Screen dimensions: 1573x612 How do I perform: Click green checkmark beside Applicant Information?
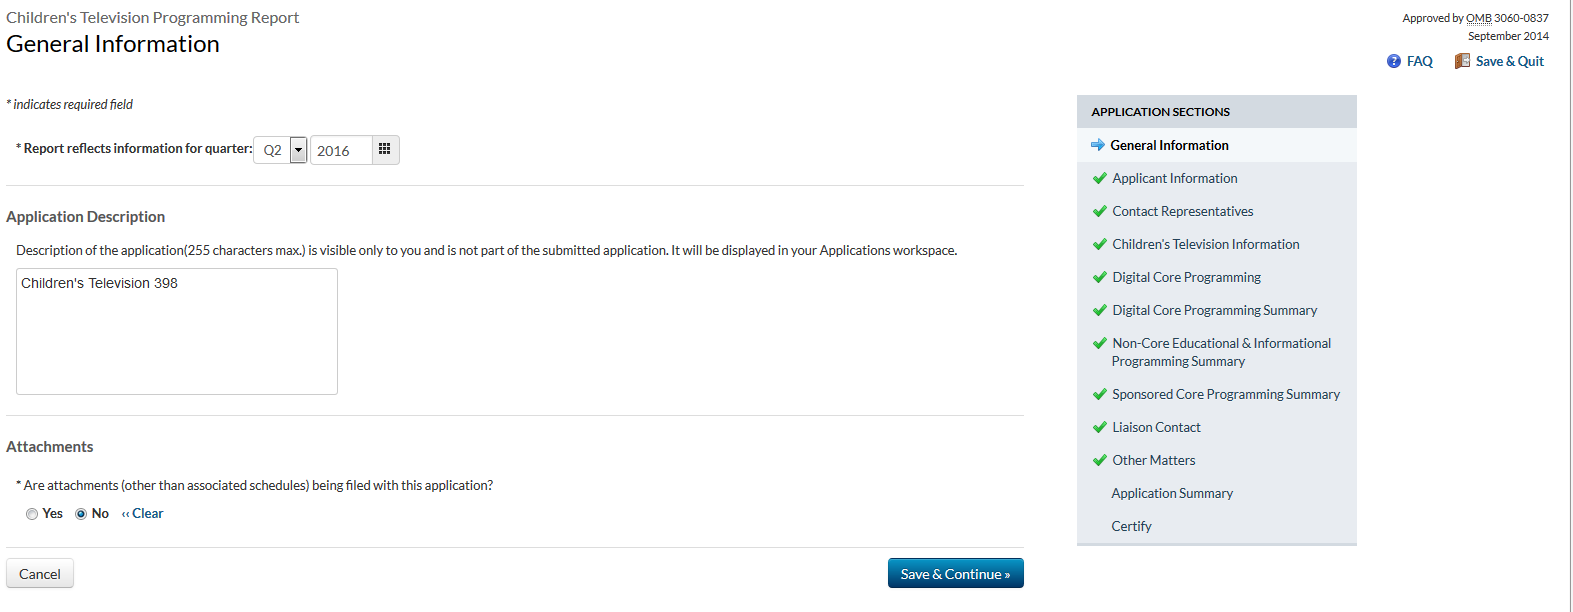1099,178
